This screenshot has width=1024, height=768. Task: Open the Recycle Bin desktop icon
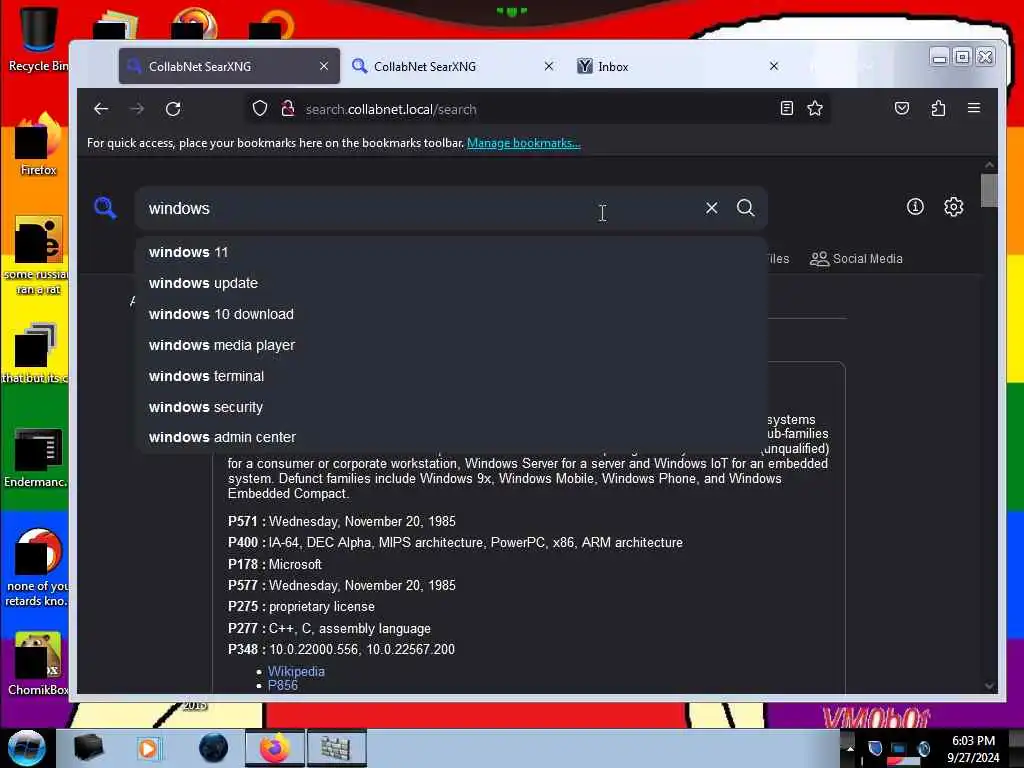click(37, 39)
